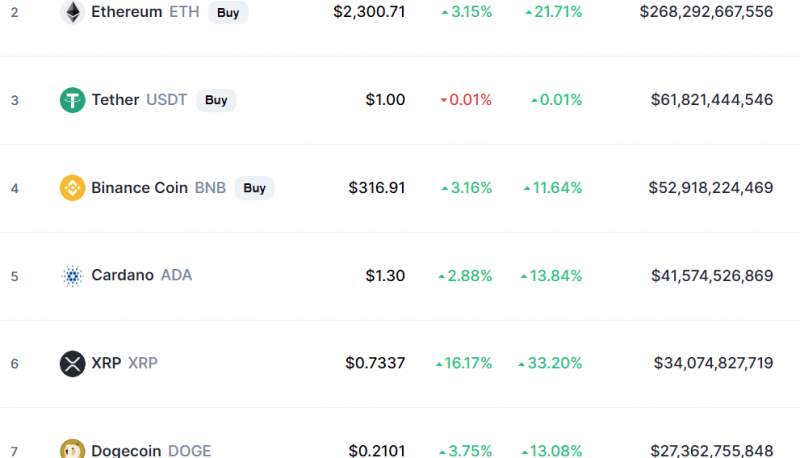Screen dimensions: 800x458
Task: Hit the Buy button for Binance Coin
Action: click(x=254, y=188)
